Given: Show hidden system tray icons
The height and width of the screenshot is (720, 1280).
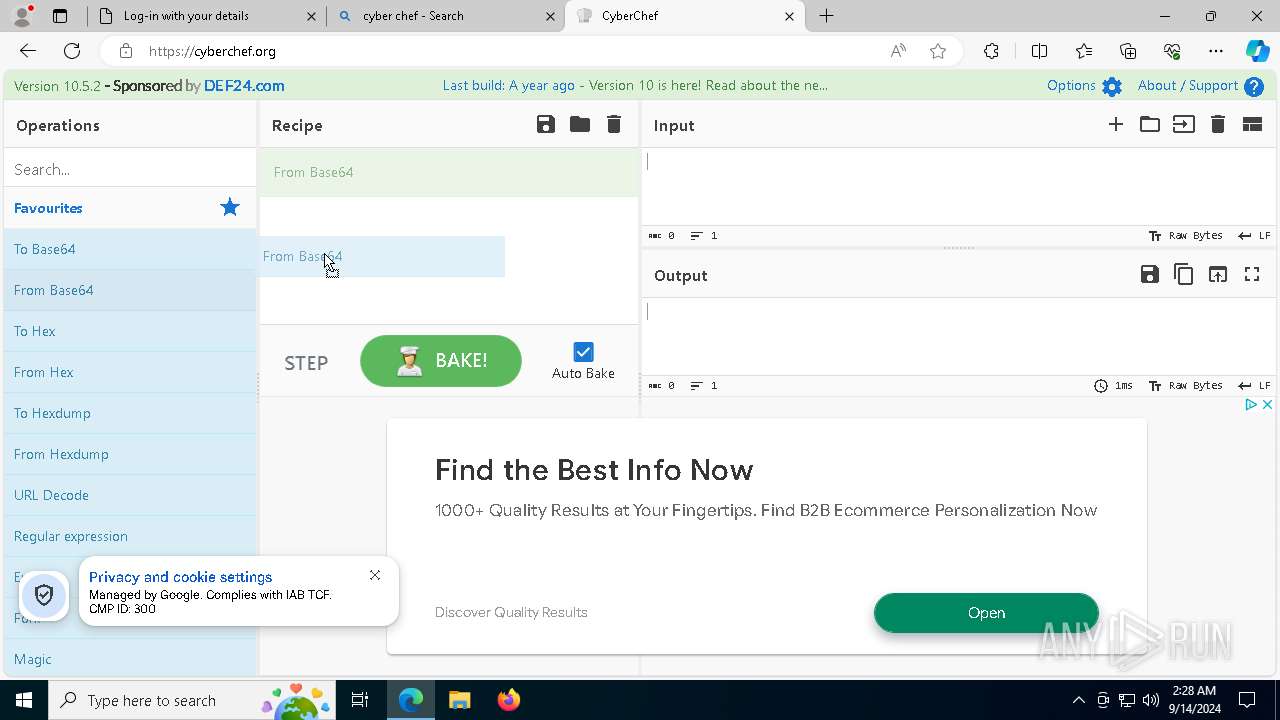Looking at the screenshot, I should (x=1078, y=700).
